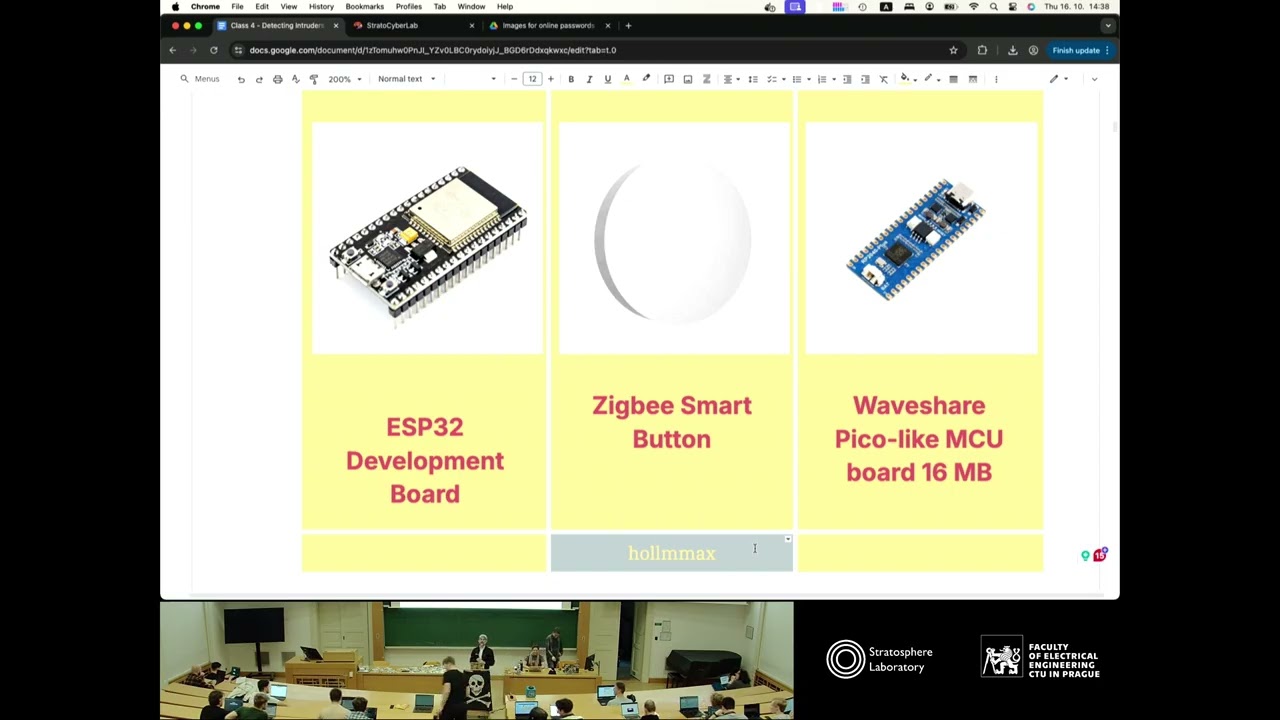Click the ESP32 Development Board image
Screen dimensions: 1280x720
427,238
